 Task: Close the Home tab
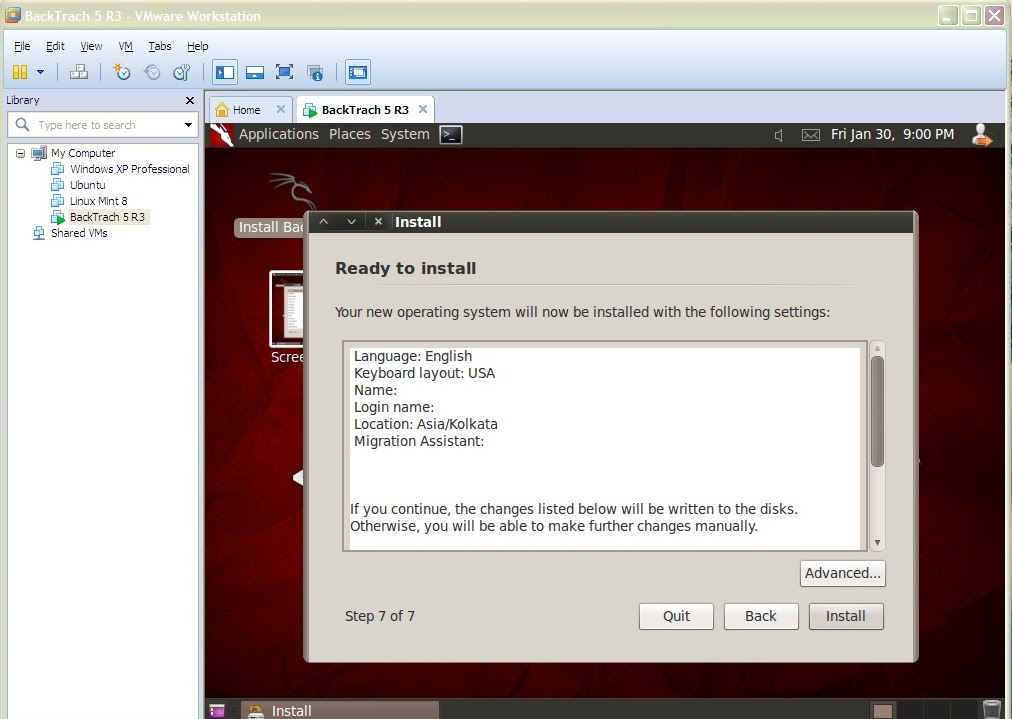point(281,109)
